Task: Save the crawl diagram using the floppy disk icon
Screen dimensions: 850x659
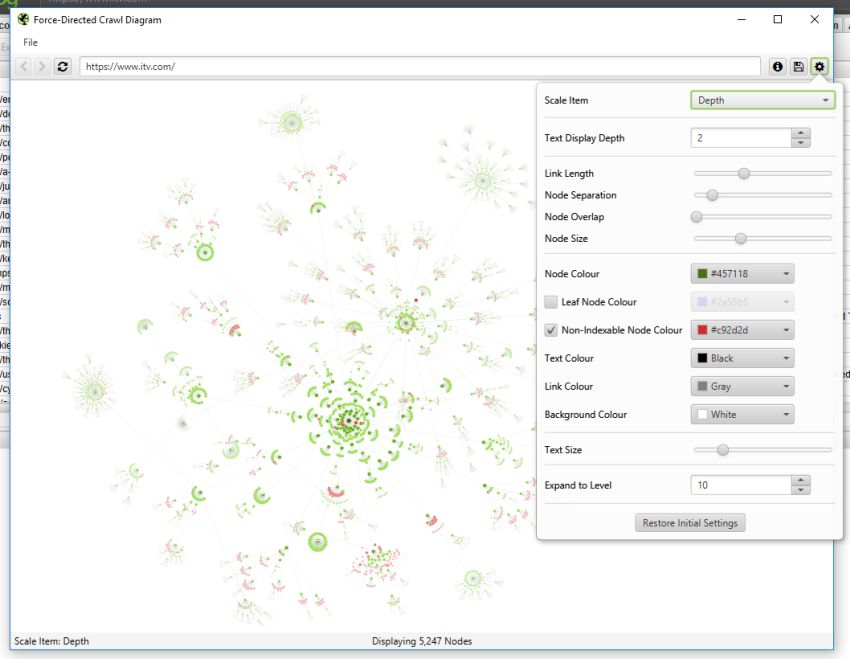Action: (798, 66)
